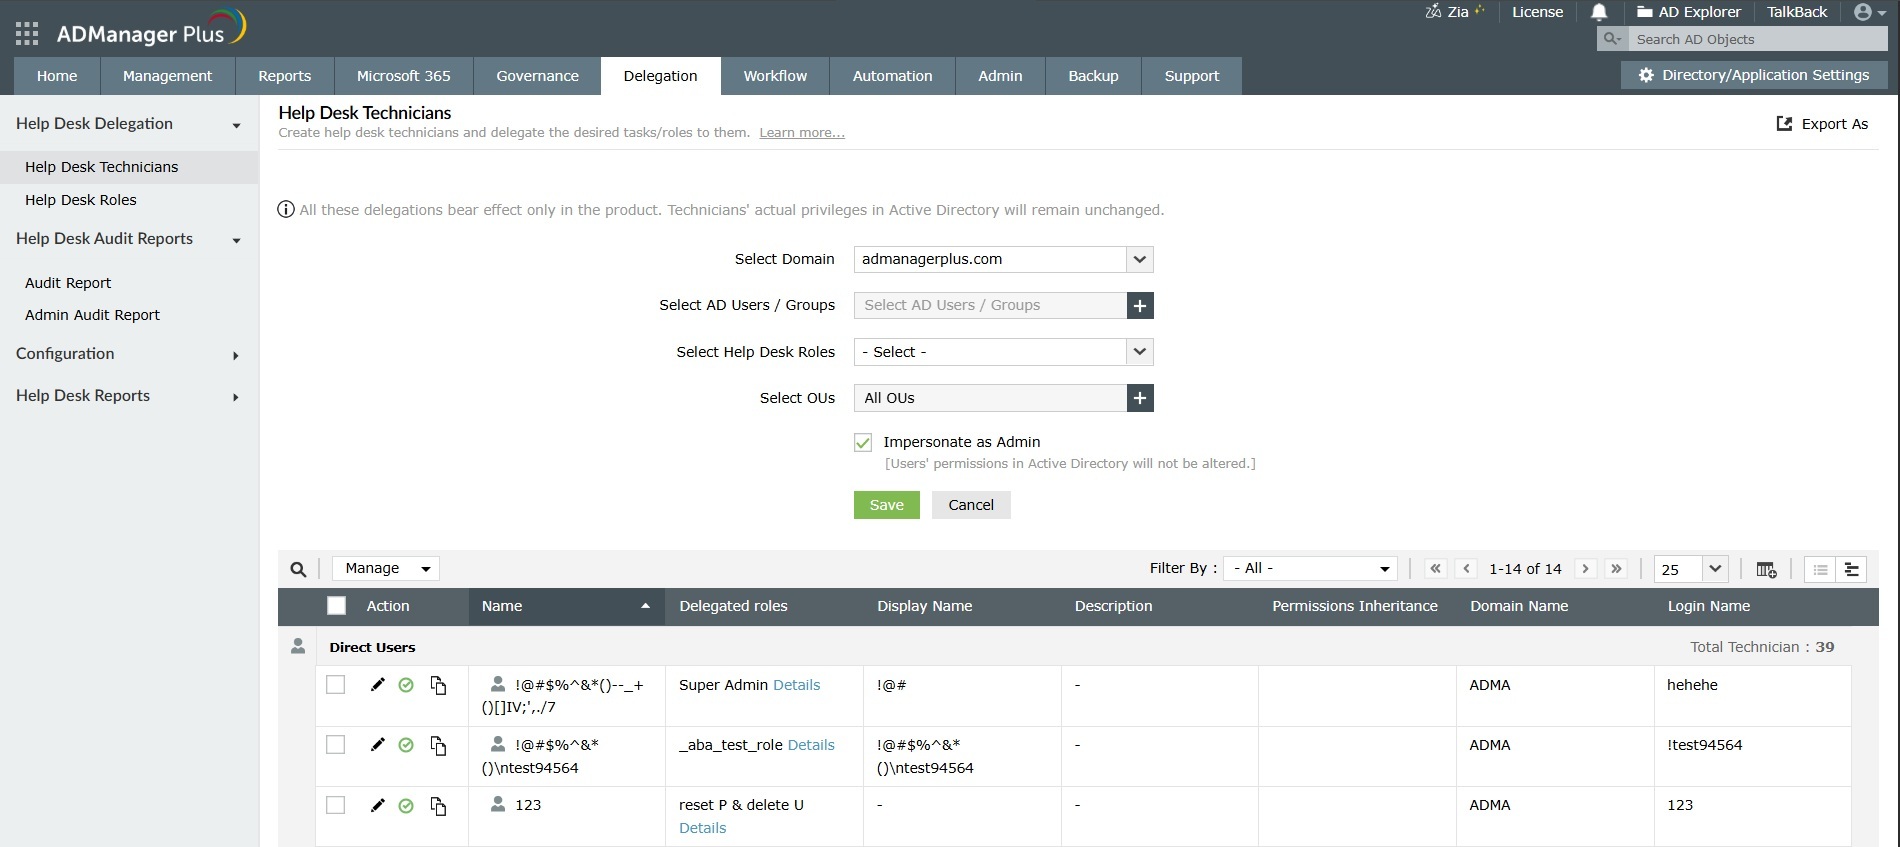This screenshot has width=1900, height=847.
Task: Open Admin Audit Report in sidebar
Action: [x=92, y=315]
